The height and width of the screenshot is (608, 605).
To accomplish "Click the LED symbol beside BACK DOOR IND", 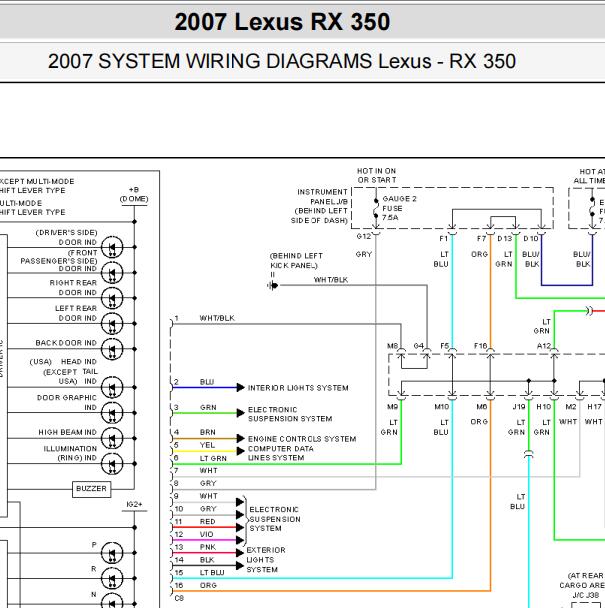I will [x=112, y=349].
